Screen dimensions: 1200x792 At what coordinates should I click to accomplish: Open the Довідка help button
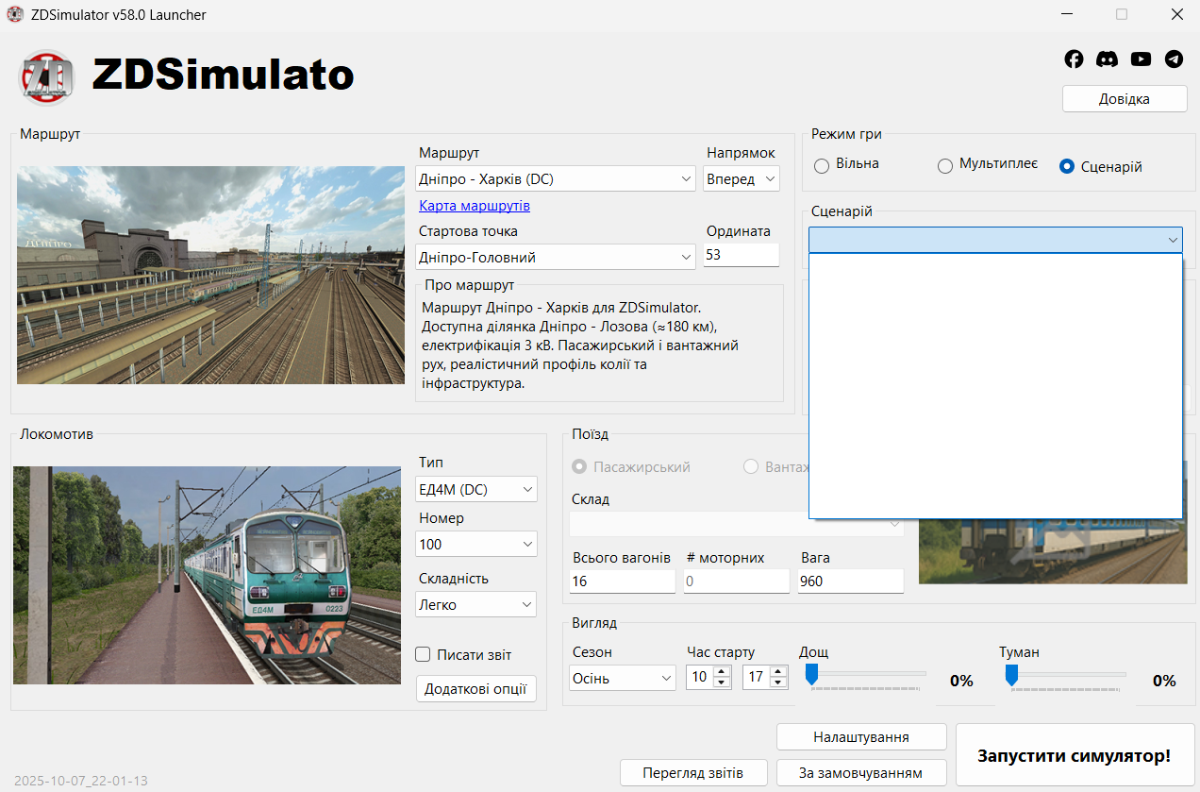1124,99
